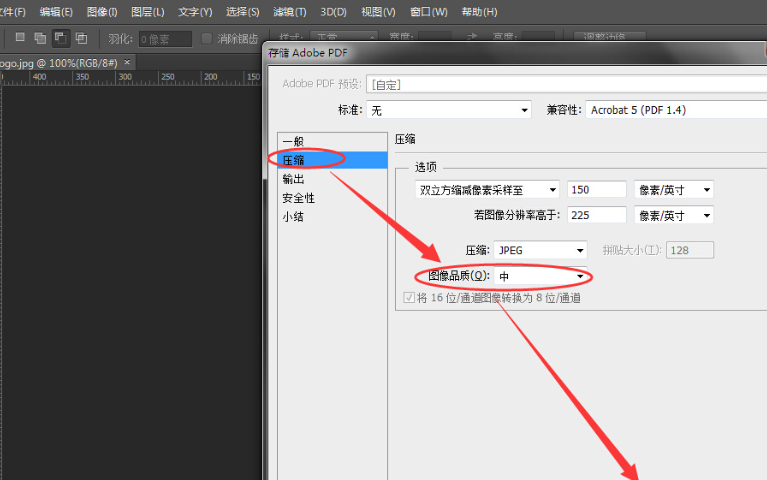Close the logo.jpg document tab

pos(127,62)
